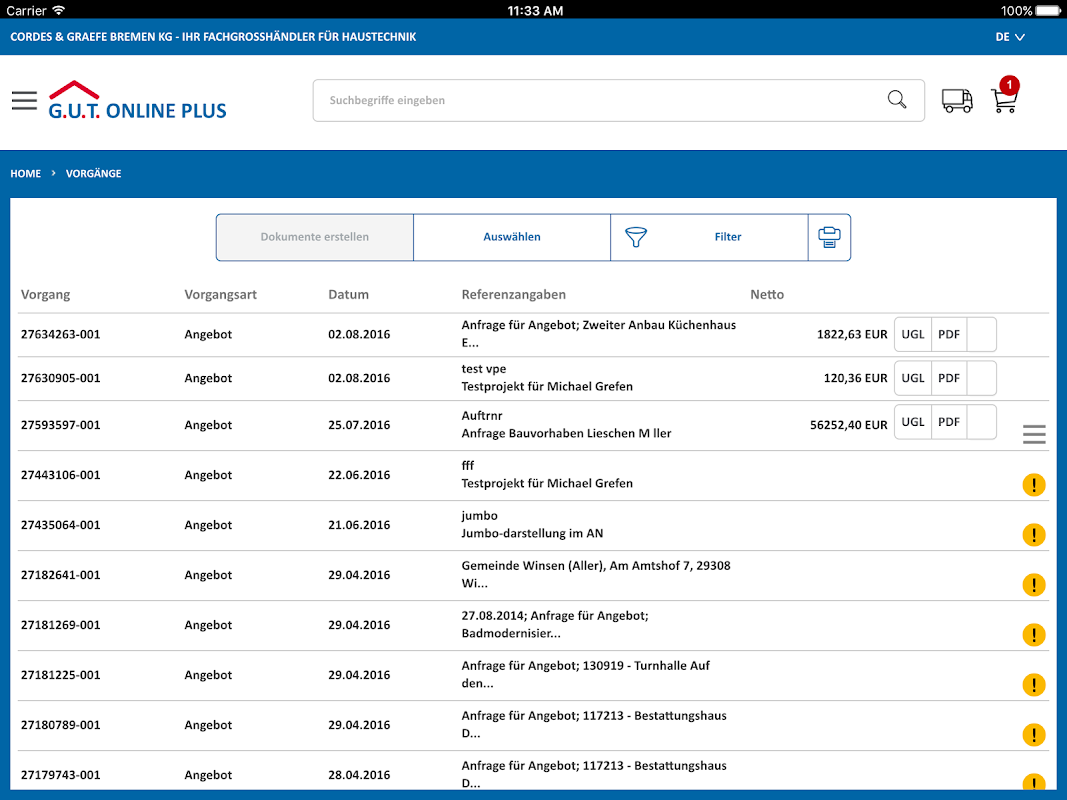The width and height of the screenshot is (1067, 800).
Task: Open the hamburger menu beside the logo
Action: 24,100
